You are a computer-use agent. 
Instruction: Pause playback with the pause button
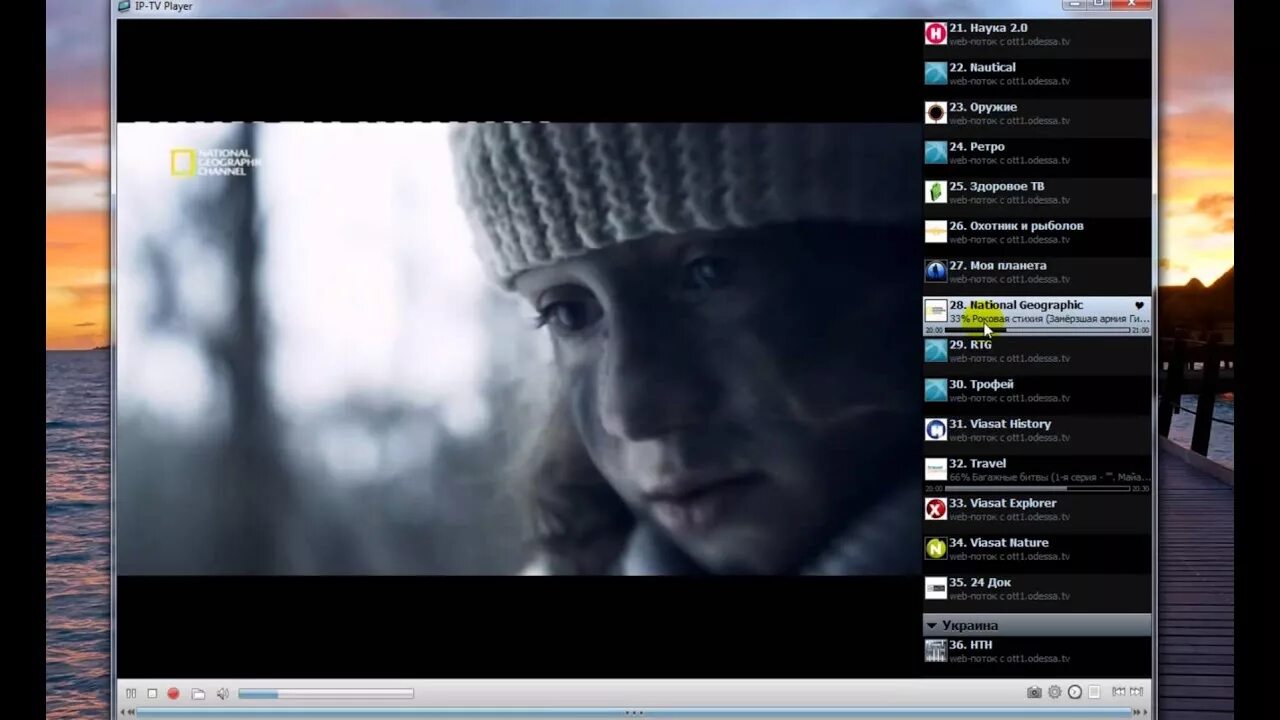(x=131, y=693)
